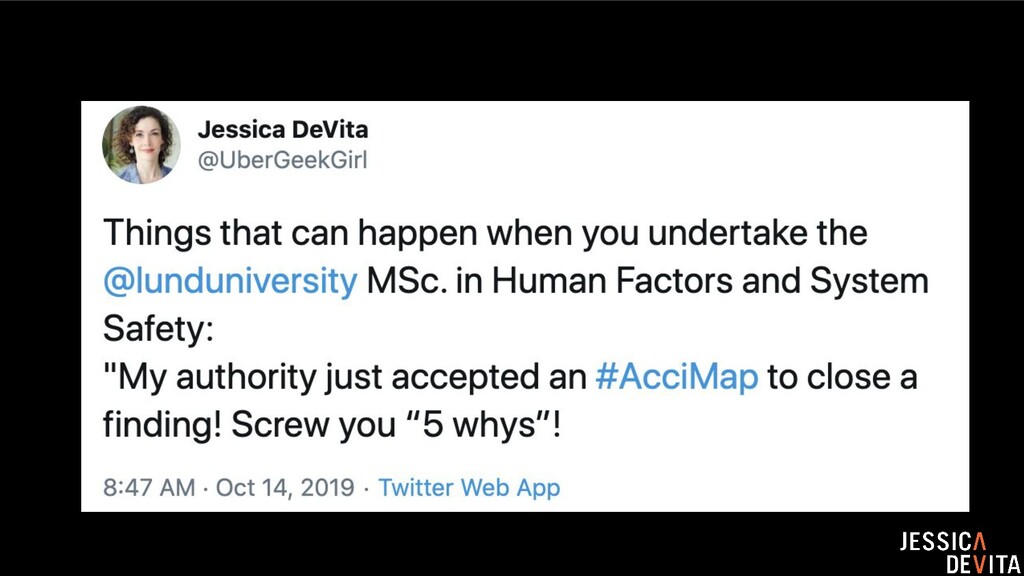Click the word JESSICA in the corner logo

point(942,542)
